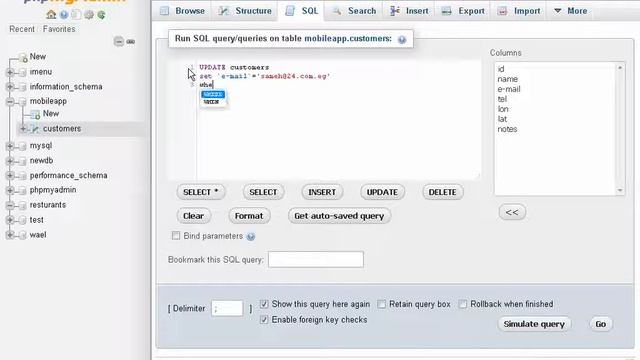Click the test database icon
The width and height of the screenshot is (640, 360).
[x=23, y=220]
